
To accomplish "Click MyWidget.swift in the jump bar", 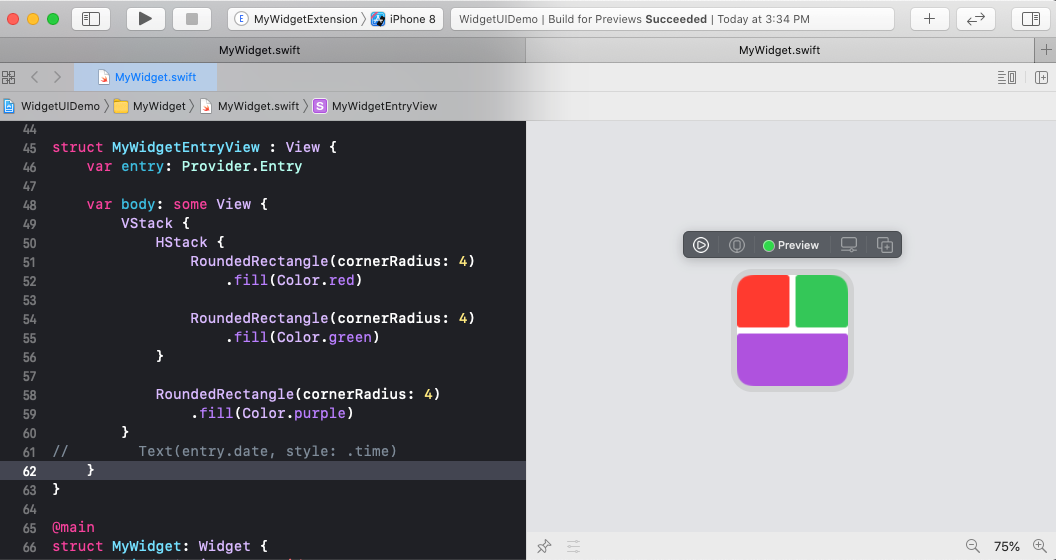I will tap(249, 106).
